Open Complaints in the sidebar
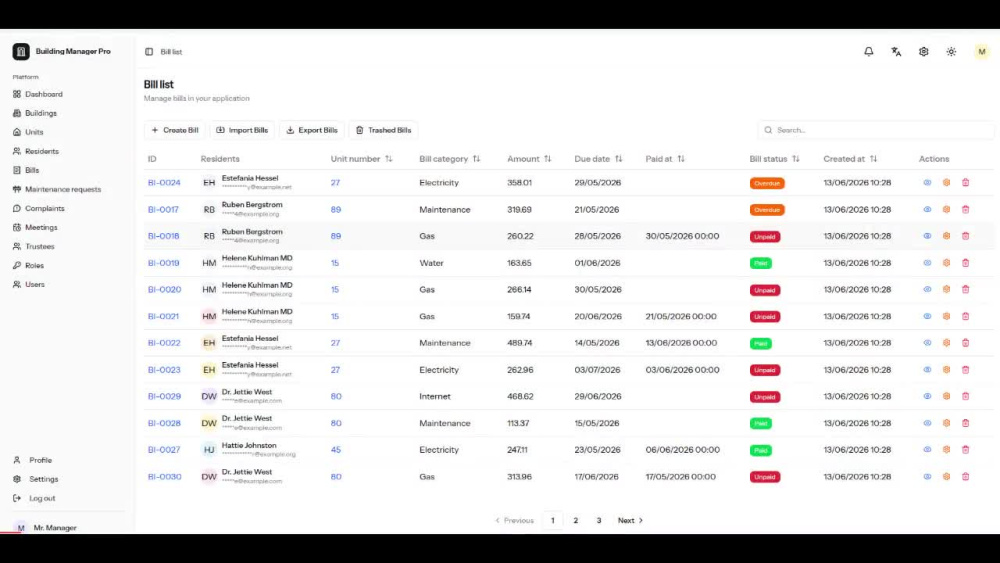The image size is (1000, 563). (38, 208)
